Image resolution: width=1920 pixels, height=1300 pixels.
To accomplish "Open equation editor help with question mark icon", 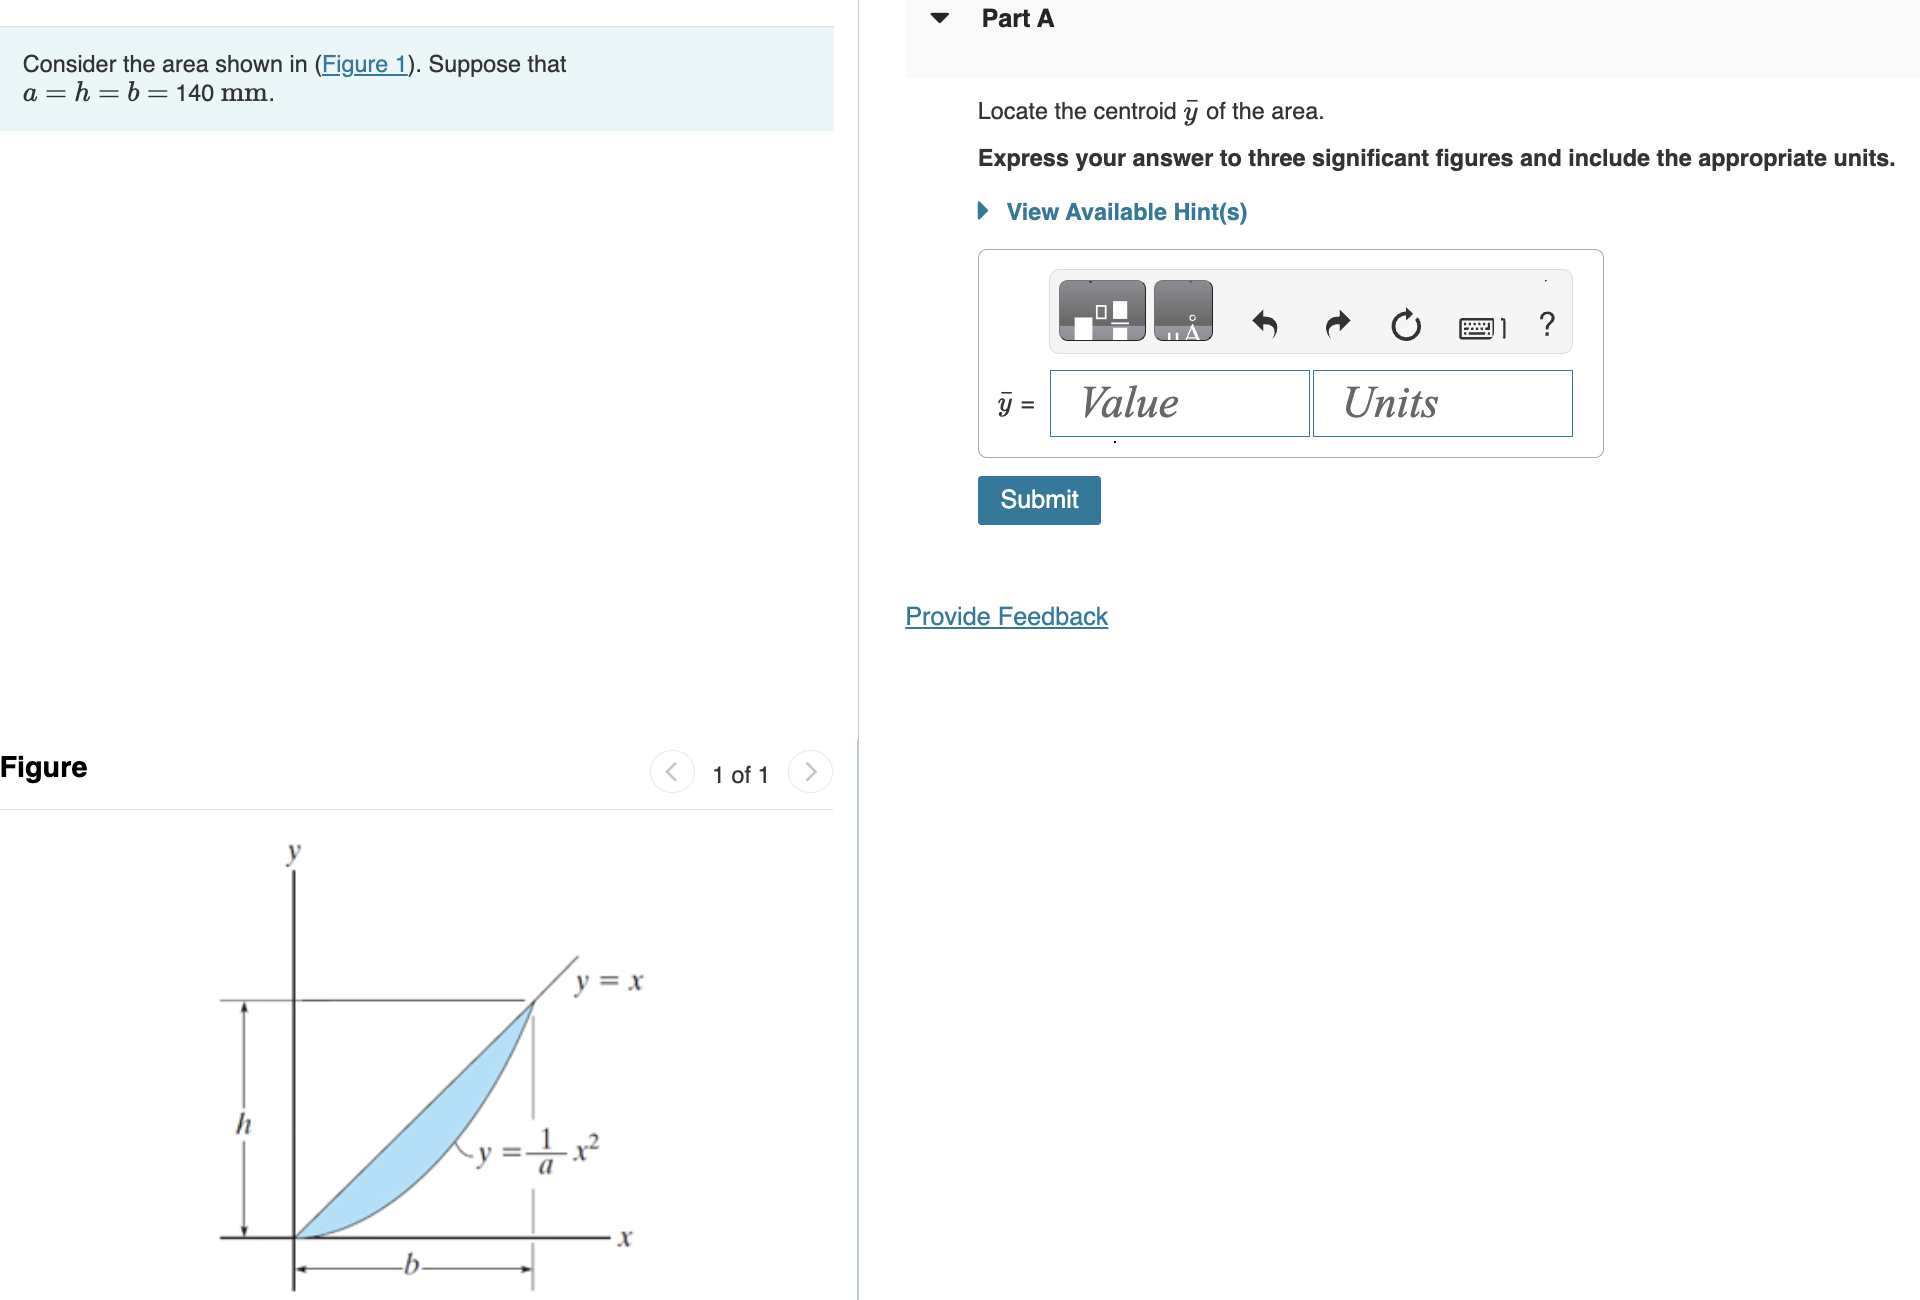I will click(1546, 325).
